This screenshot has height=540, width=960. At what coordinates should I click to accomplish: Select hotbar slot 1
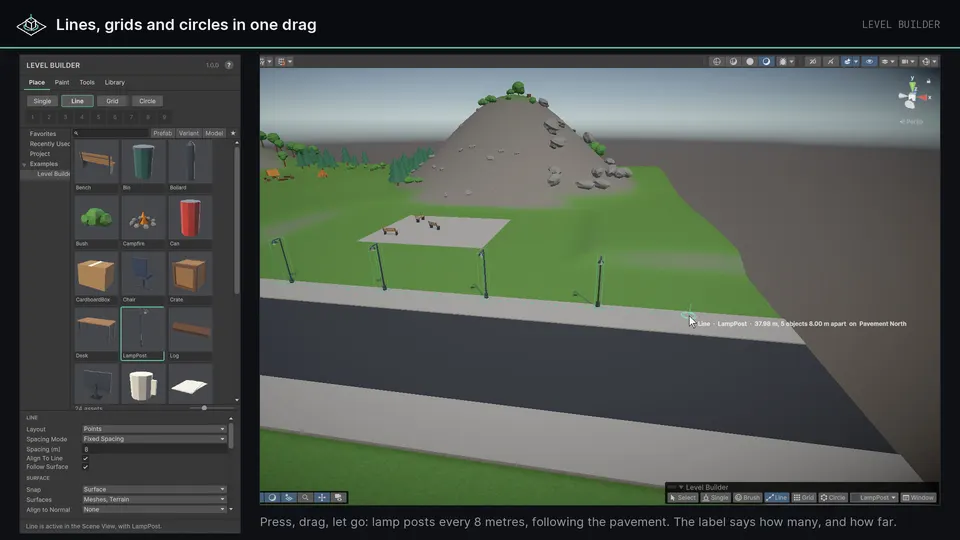tap(32, 117)
